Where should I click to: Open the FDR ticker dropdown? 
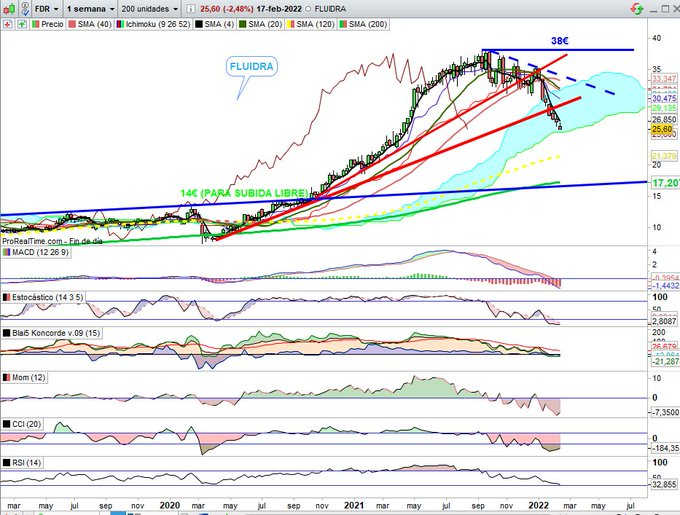pyautogui.click(x=46, y=9)
